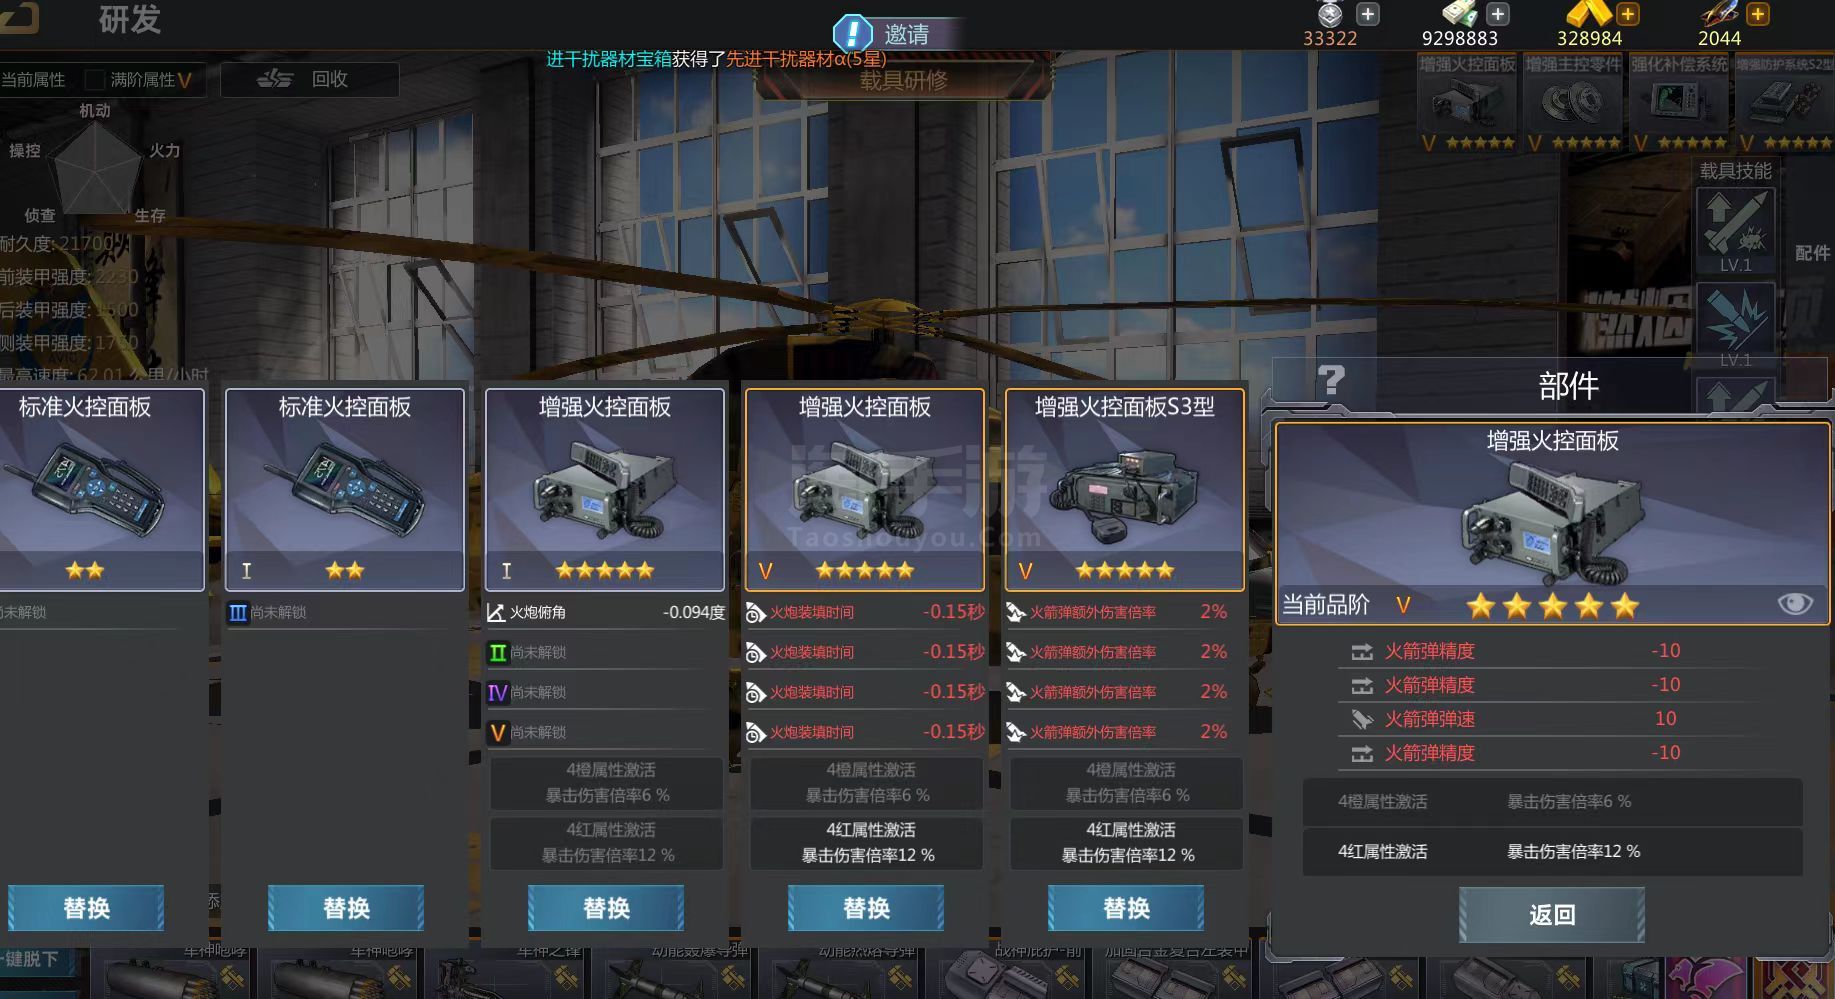
Task: Click the 回收 recycle button
Action: [x=309, y=79]
